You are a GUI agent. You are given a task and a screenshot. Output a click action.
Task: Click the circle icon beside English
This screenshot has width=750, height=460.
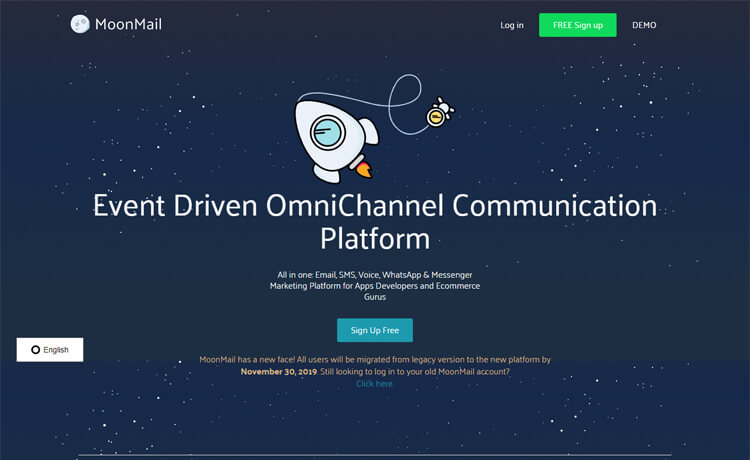coord(35,350)
